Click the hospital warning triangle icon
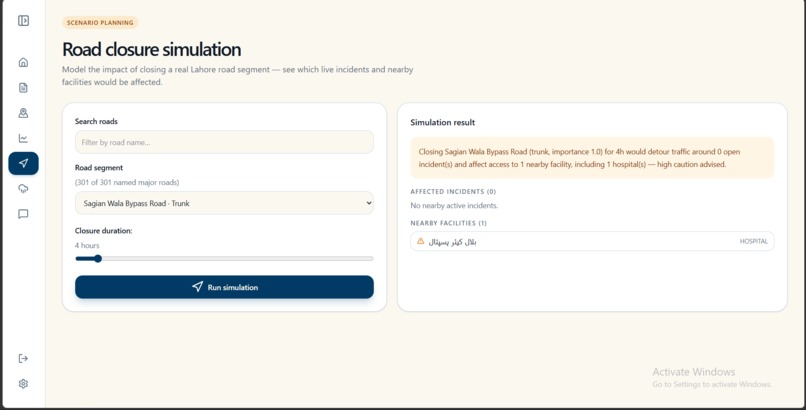Viewport: 806px width, 410px height. pos(420,240)
